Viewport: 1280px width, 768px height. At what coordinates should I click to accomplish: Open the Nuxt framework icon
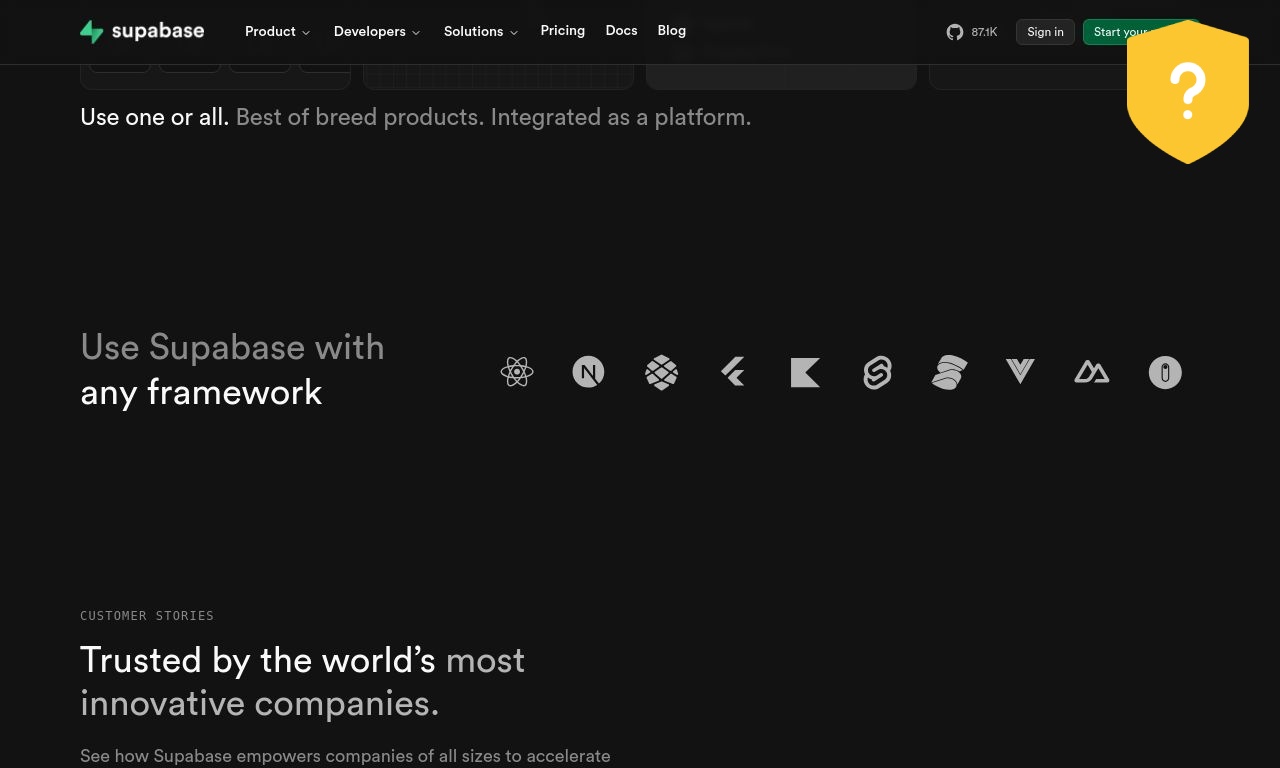coord(1092,372)
